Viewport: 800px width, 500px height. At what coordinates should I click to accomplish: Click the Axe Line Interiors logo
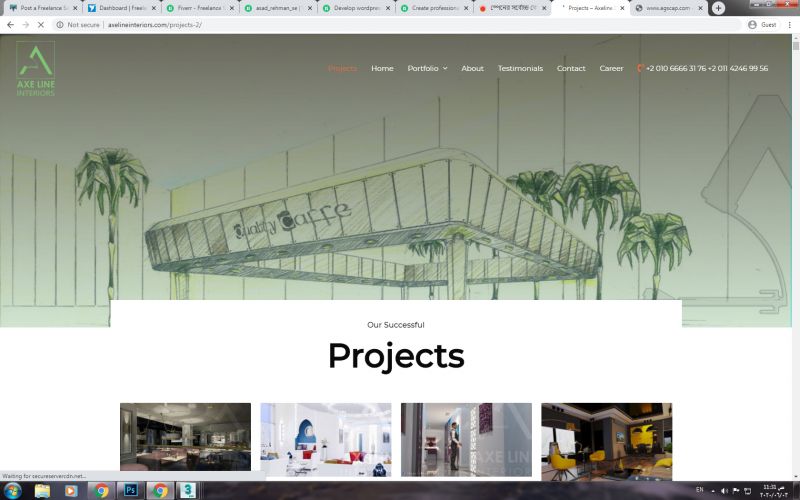[36, 69]
